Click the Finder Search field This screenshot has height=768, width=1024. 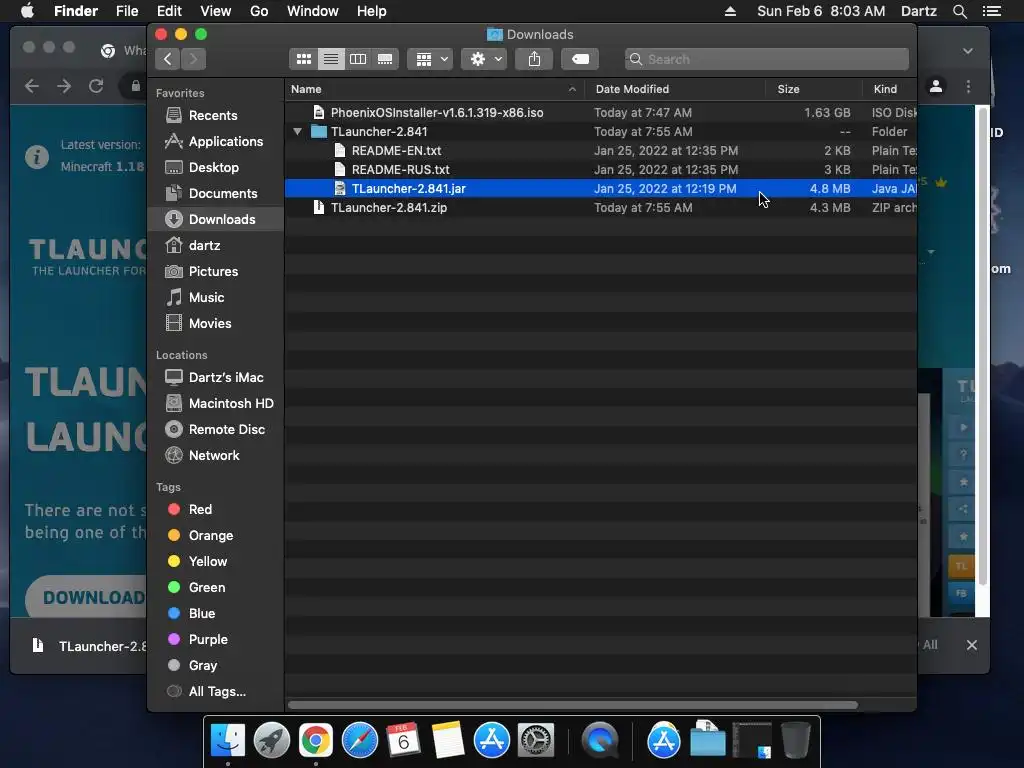767,59
